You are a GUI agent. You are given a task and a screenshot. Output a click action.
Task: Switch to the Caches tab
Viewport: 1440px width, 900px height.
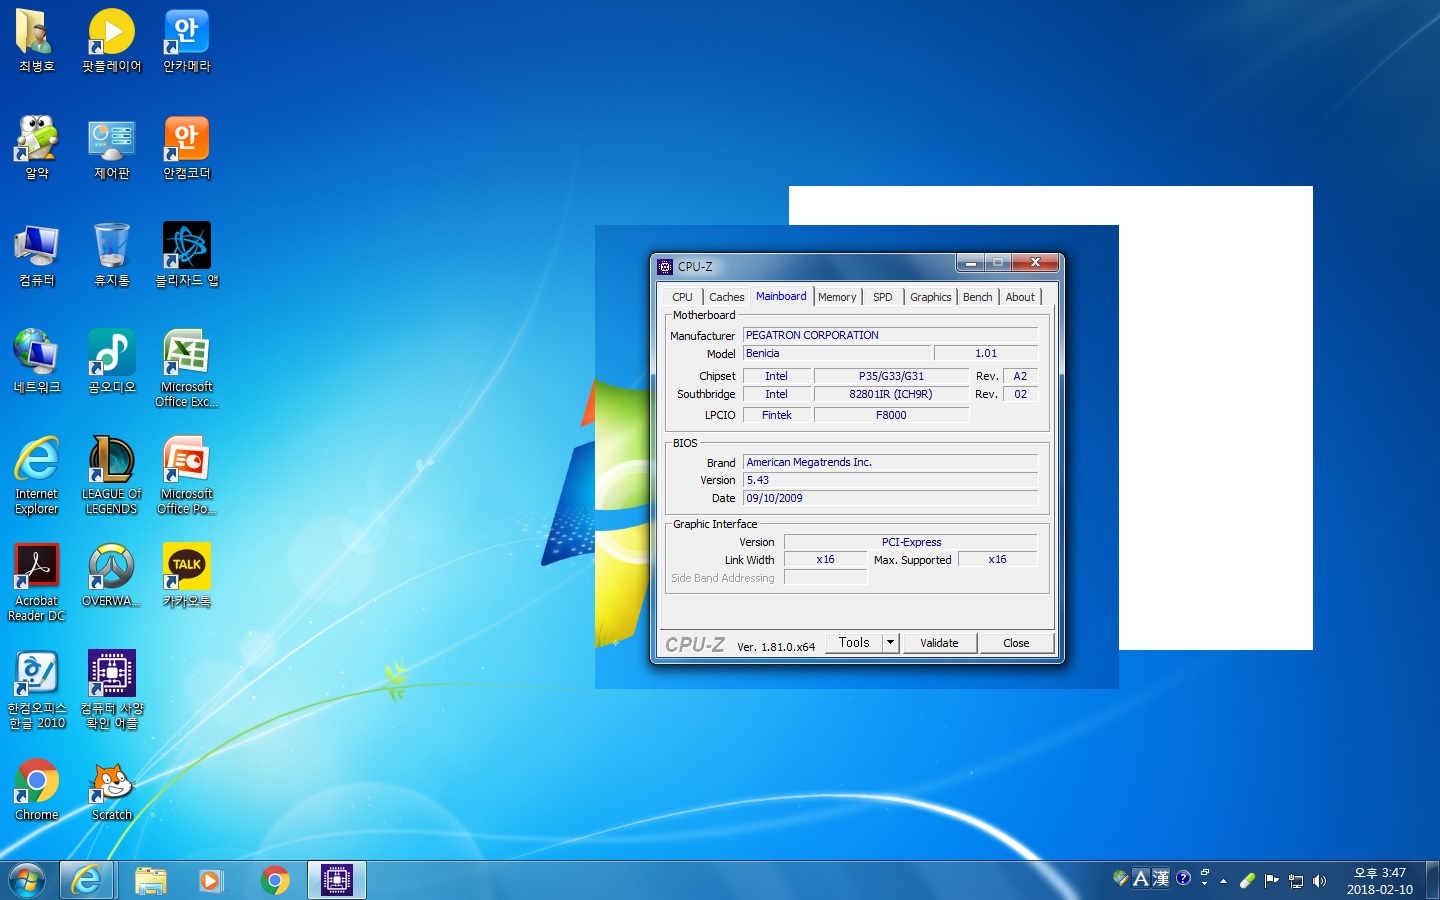(x=727, y=297)
